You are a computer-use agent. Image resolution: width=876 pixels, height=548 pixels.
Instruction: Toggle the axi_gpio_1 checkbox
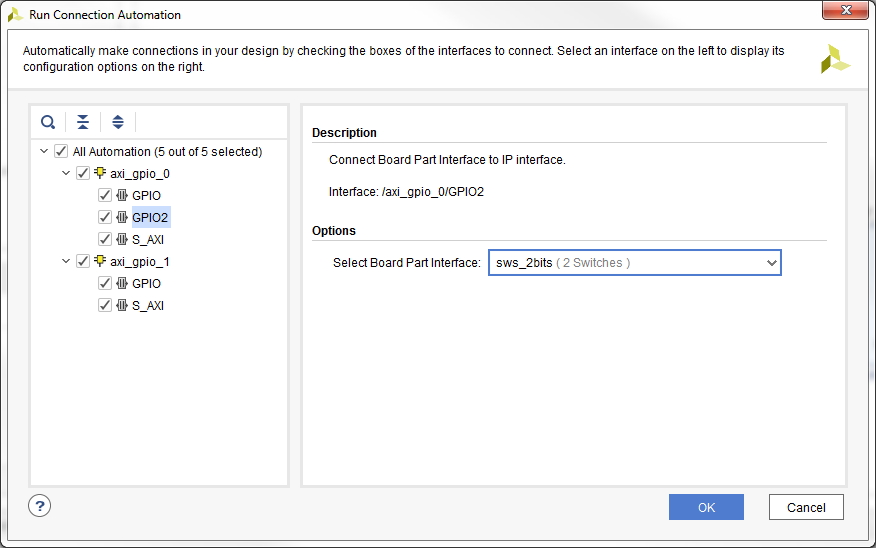point(83,261)
